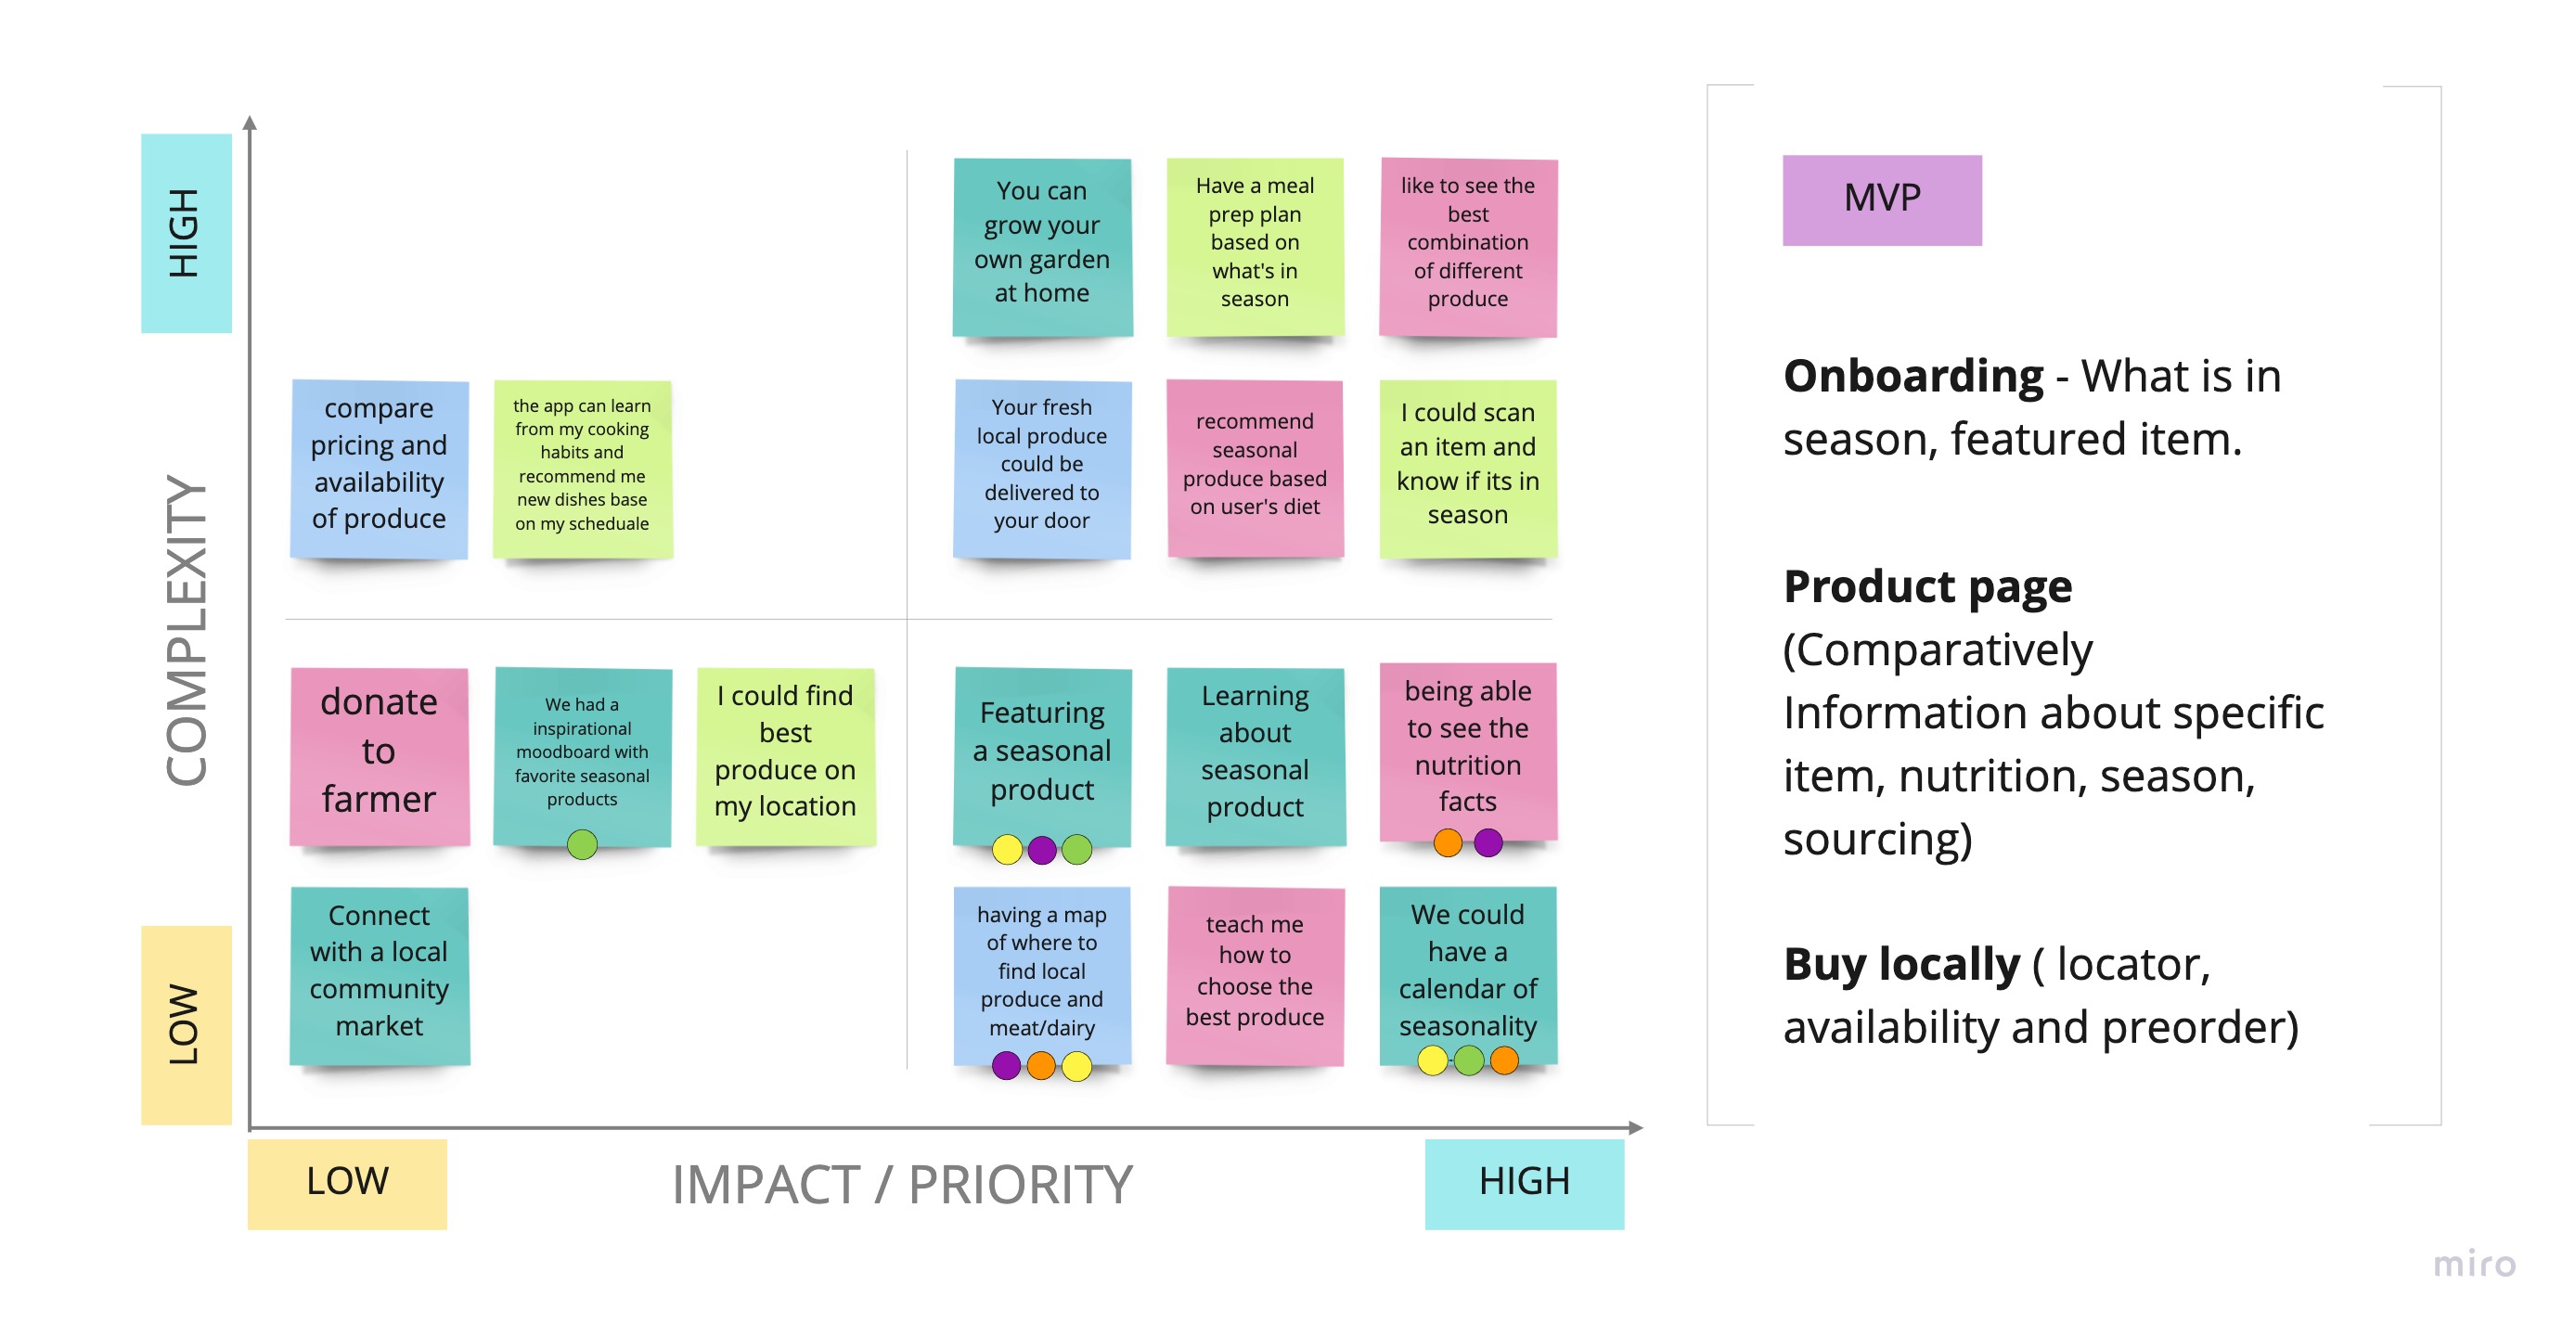The image size is (2576, 1336).
Task: Click the miro logo watermark
Action: pos(2474,1263)
